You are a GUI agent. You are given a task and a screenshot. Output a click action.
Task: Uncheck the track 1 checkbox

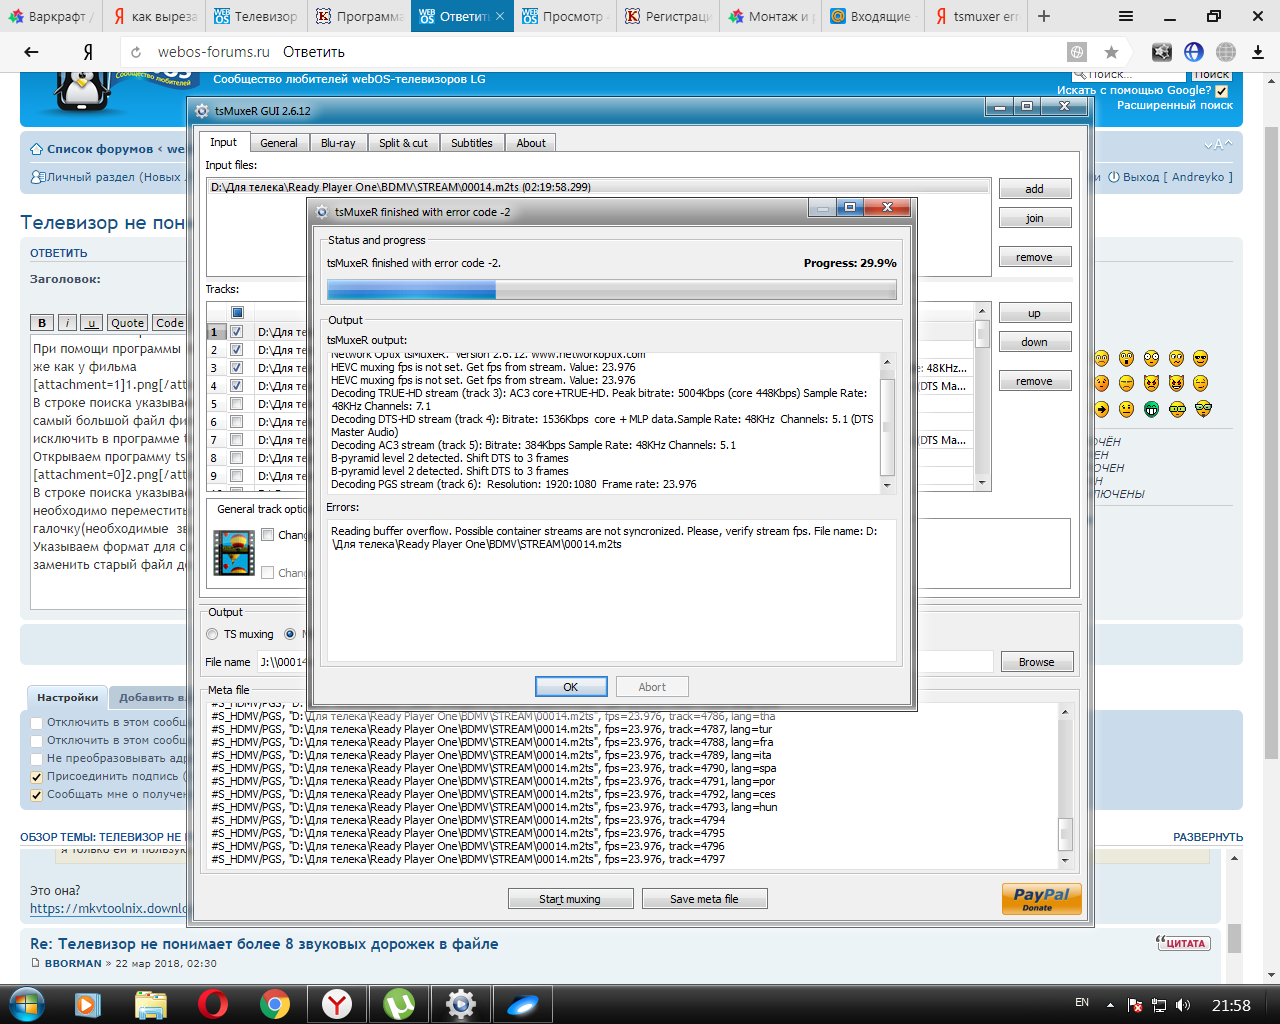click(237, 332)
